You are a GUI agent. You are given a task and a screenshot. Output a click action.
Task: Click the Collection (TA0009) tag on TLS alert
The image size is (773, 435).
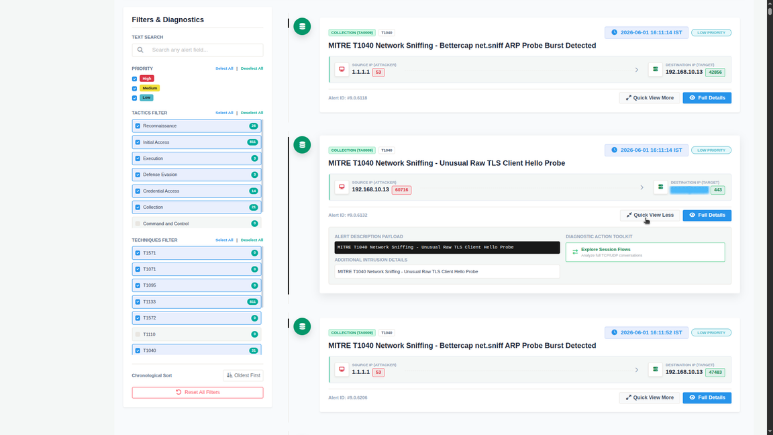pyautogui.click(x=352, y=150)
